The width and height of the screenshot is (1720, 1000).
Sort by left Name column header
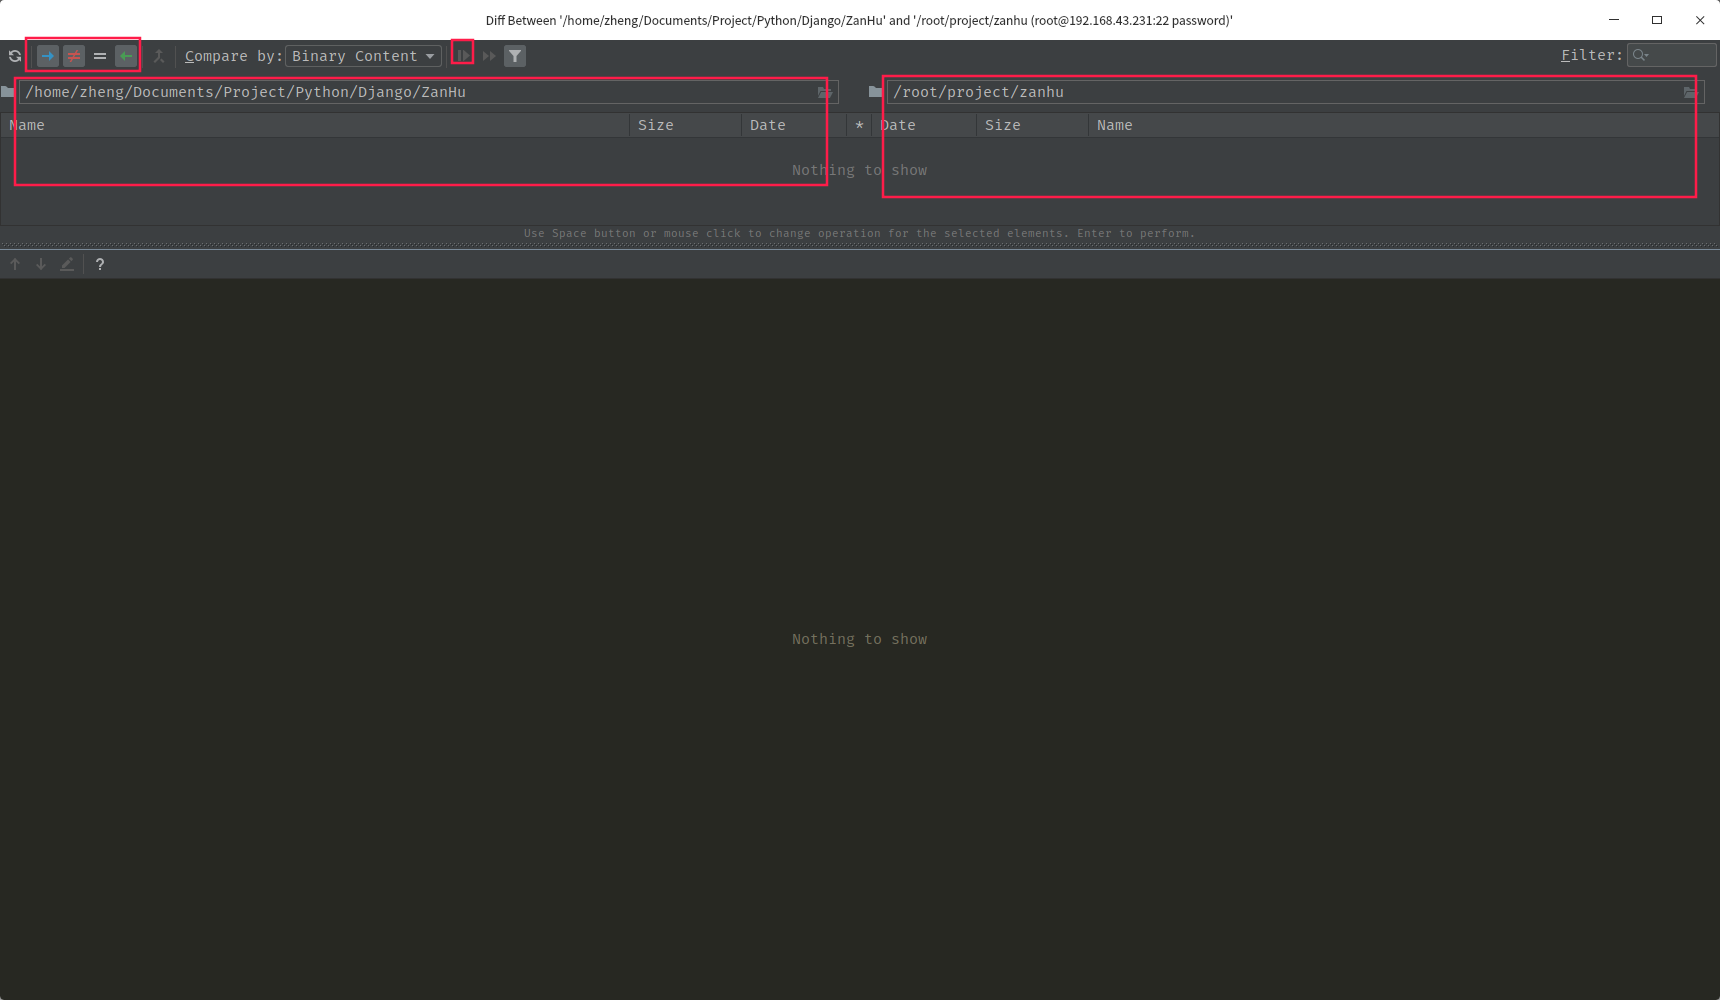(x=315, y=125)
